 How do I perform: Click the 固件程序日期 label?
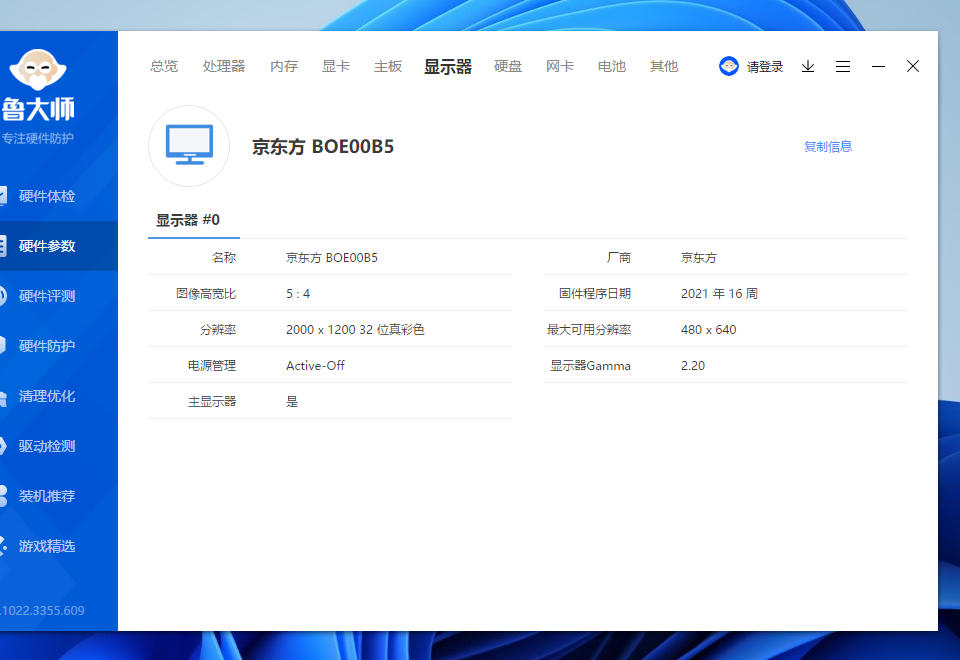594,294
